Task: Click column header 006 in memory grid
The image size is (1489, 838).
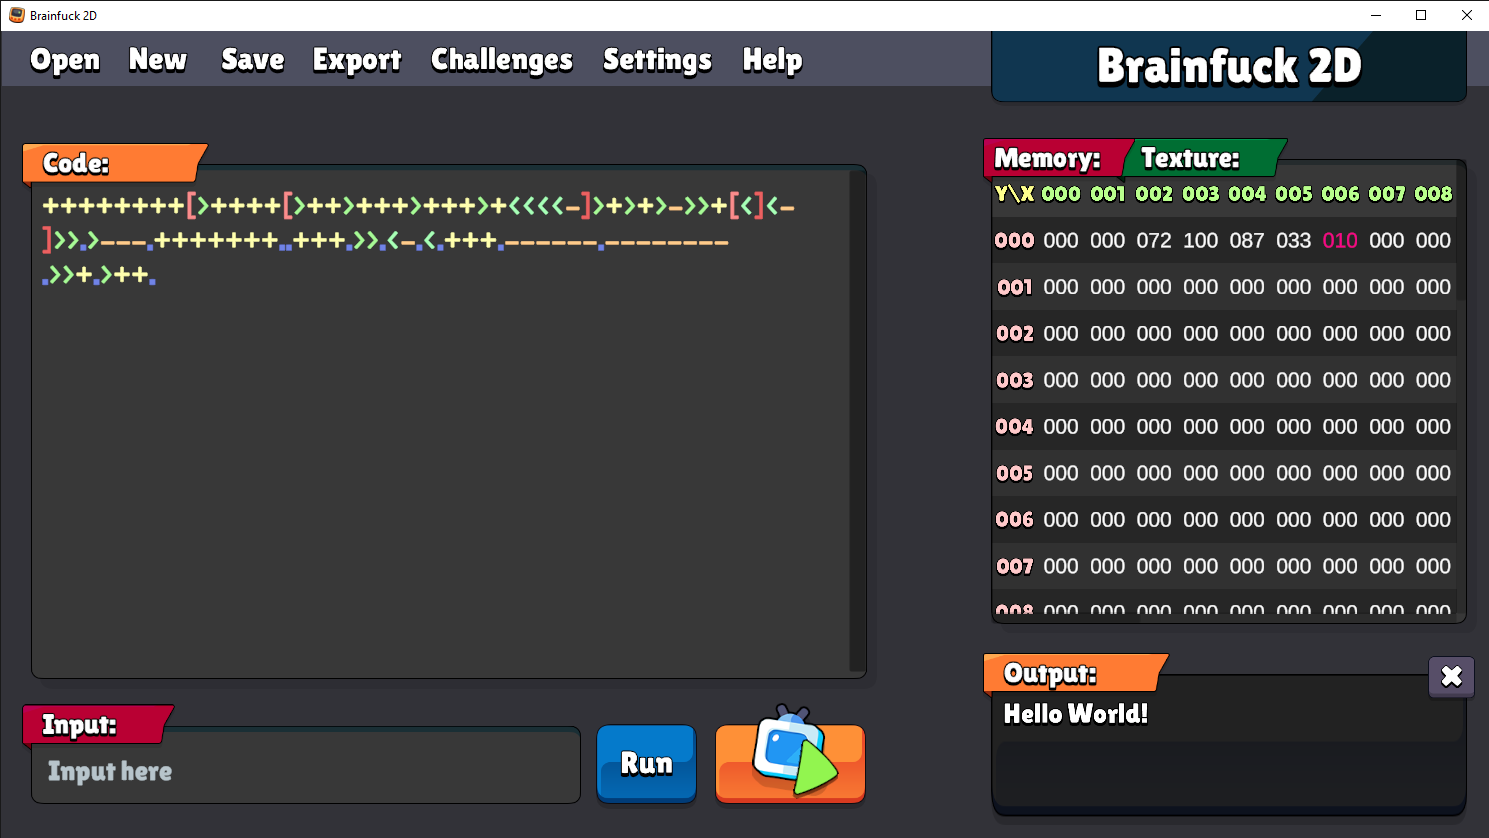Action: [1340, 194]
